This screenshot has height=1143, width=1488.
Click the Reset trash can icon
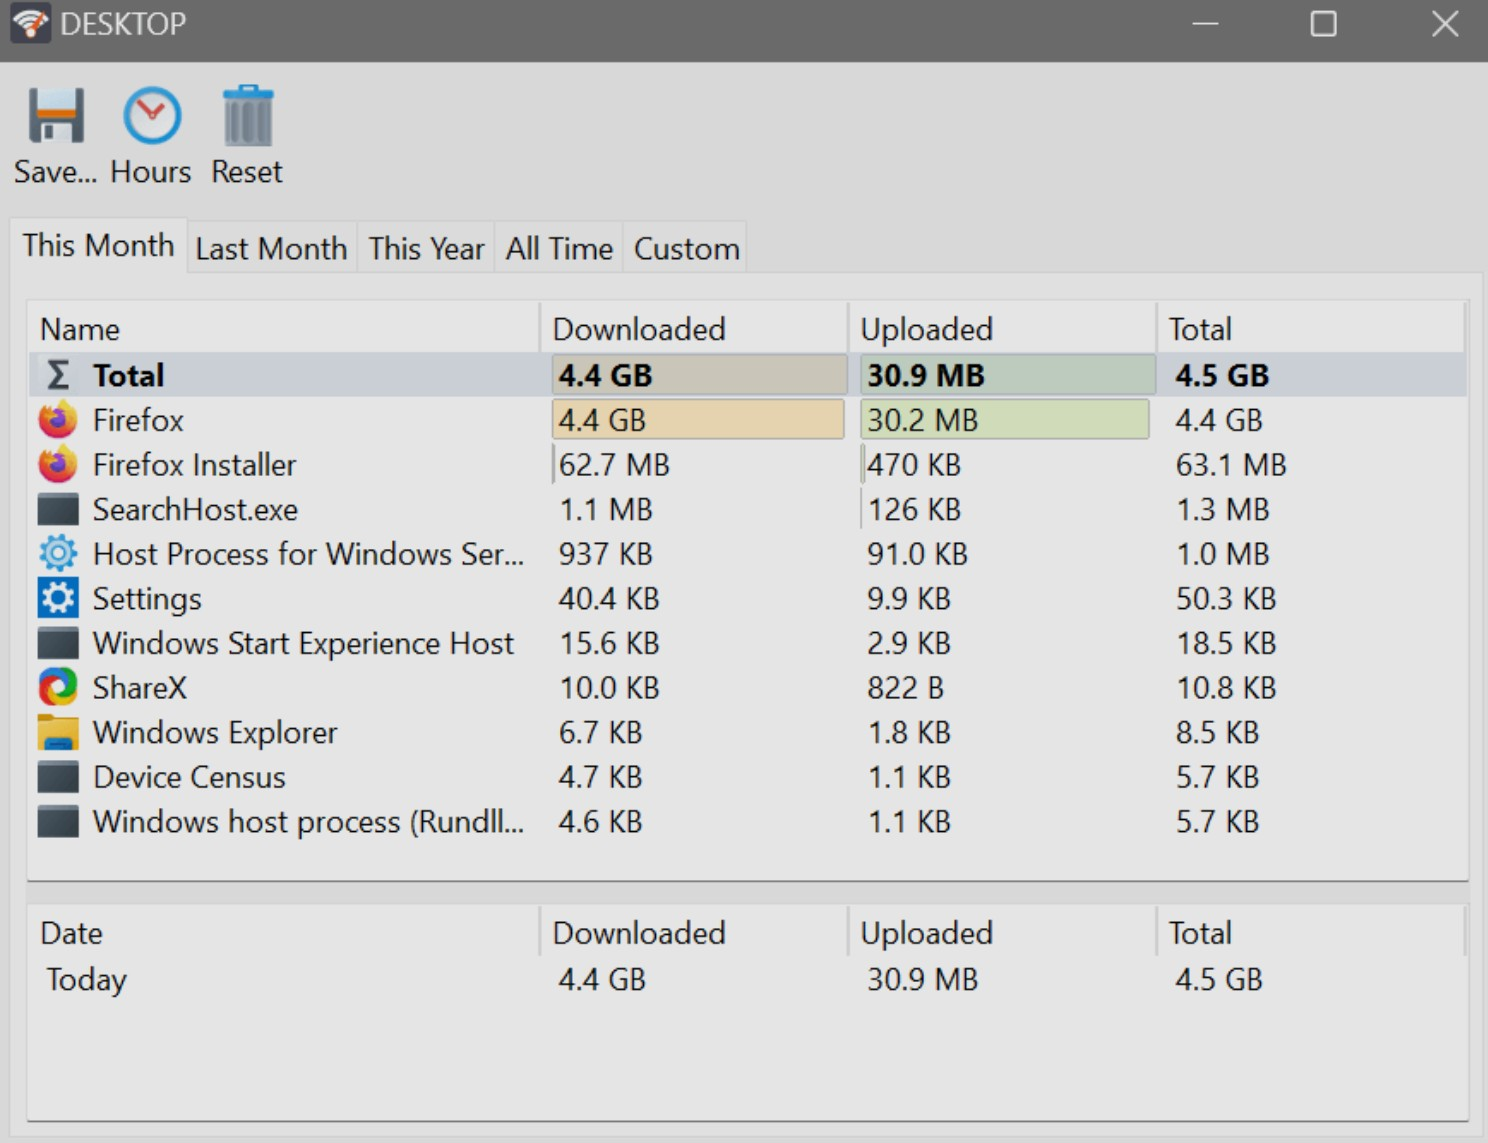[247, 116]
